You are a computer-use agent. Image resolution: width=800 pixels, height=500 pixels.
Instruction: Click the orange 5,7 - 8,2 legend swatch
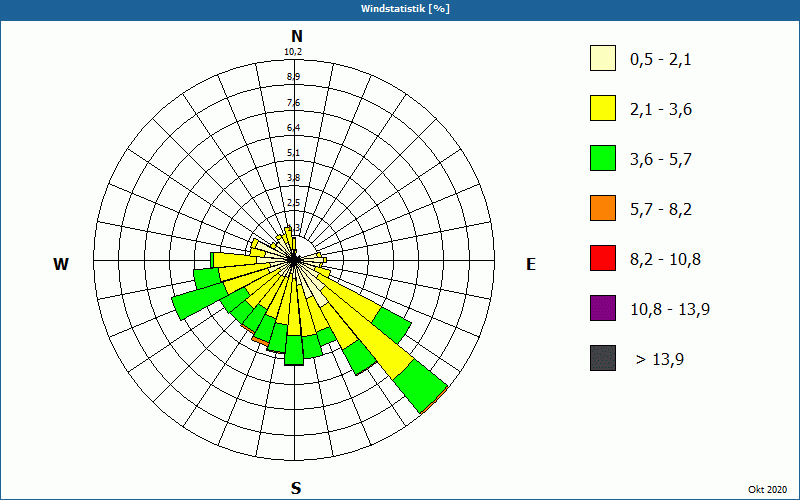pyautogui.click(x=603, y=208)
